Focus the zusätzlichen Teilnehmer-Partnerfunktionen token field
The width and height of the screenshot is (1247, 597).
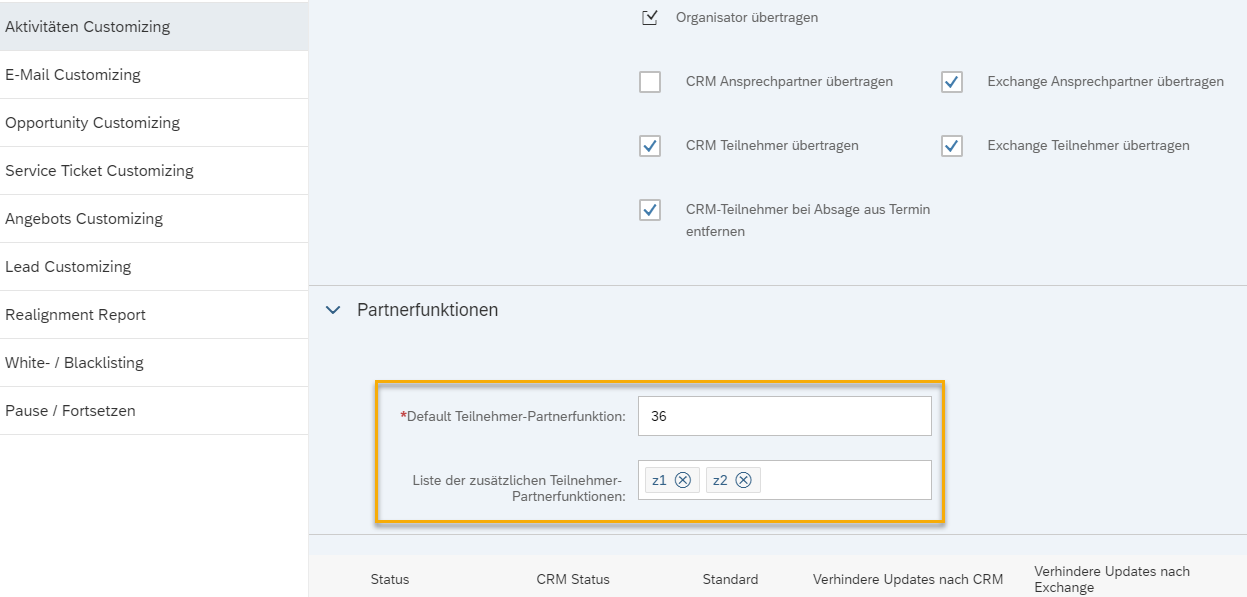click(845, 480)
